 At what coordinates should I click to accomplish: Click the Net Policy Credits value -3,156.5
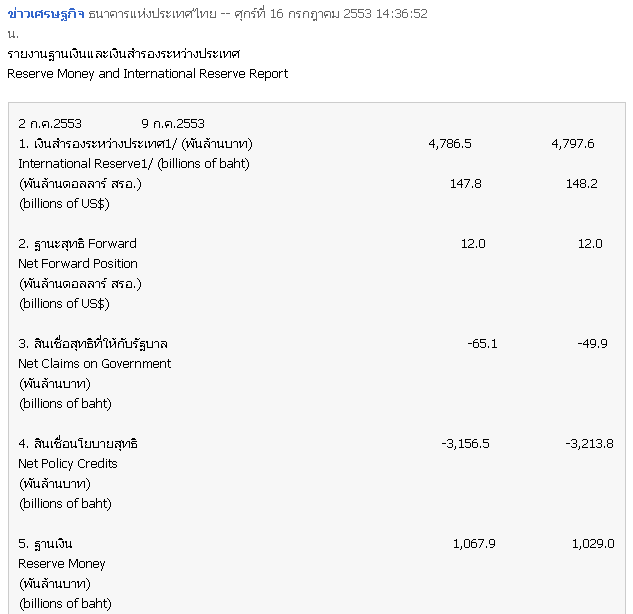click(x=465, y=444)
